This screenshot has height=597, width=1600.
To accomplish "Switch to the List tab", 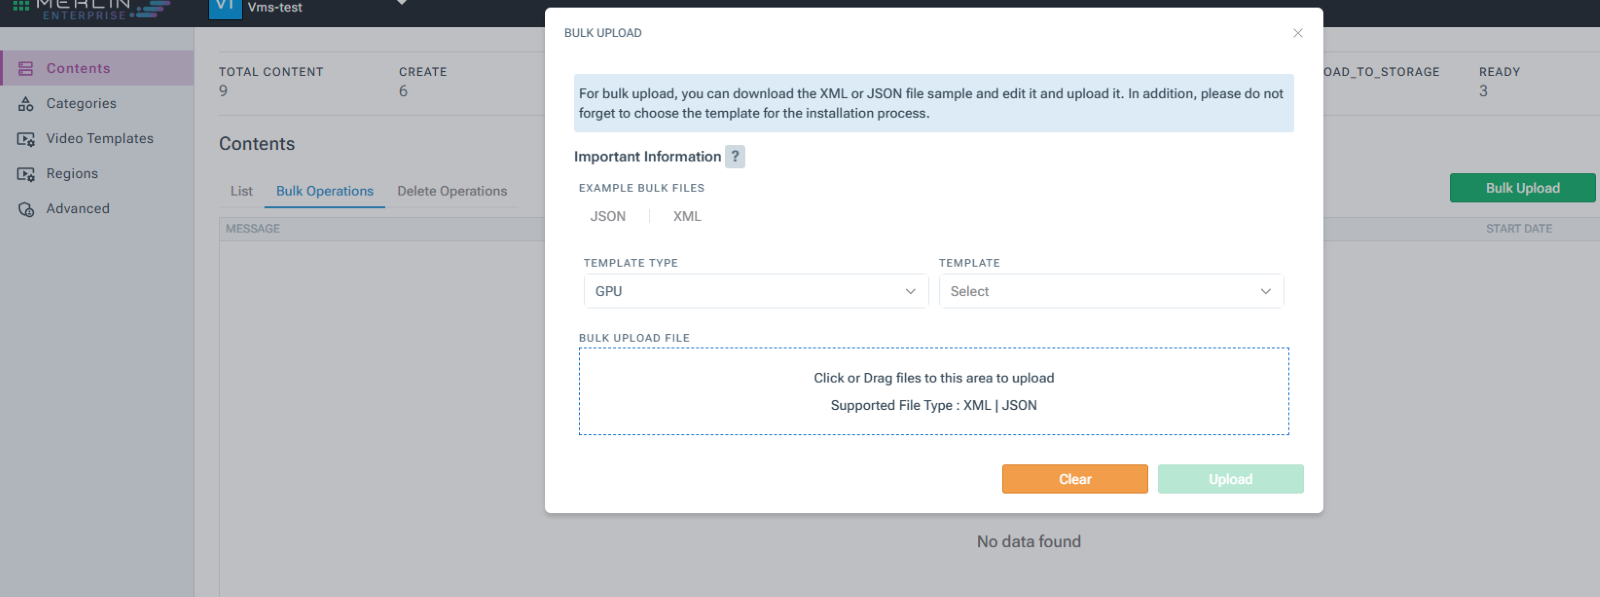I will 241,191.
